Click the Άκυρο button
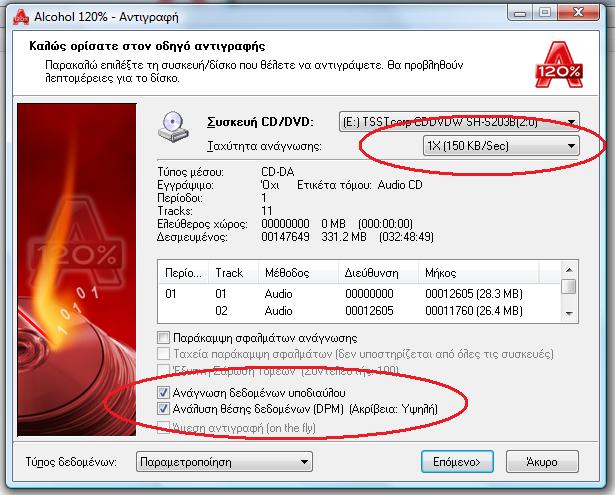The image size is (615, 495). [x=542, y=462]
